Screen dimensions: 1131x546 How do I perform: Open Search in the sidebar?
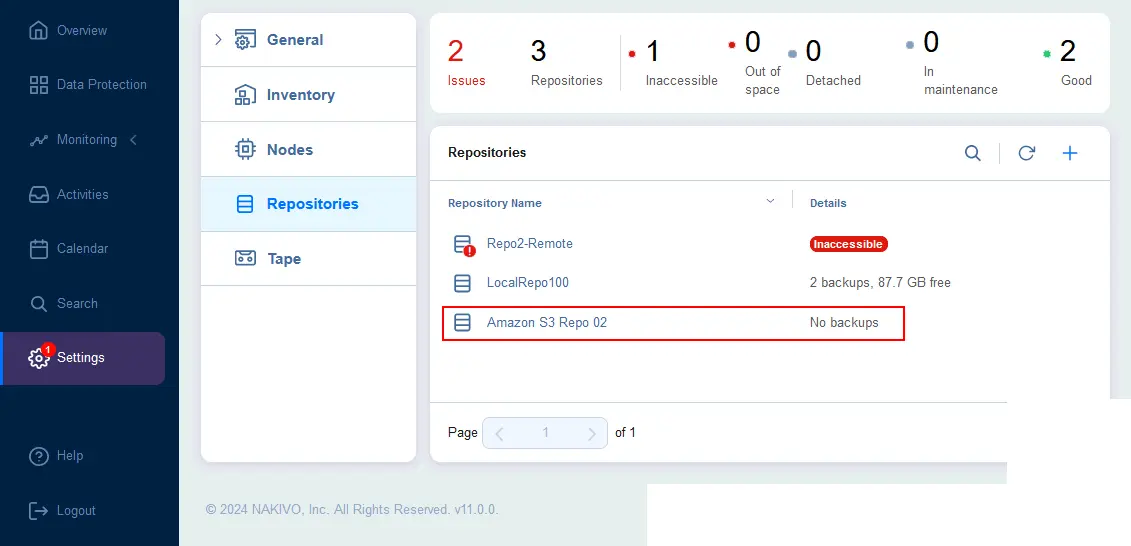pyautogui.click(x=77, y=304)
